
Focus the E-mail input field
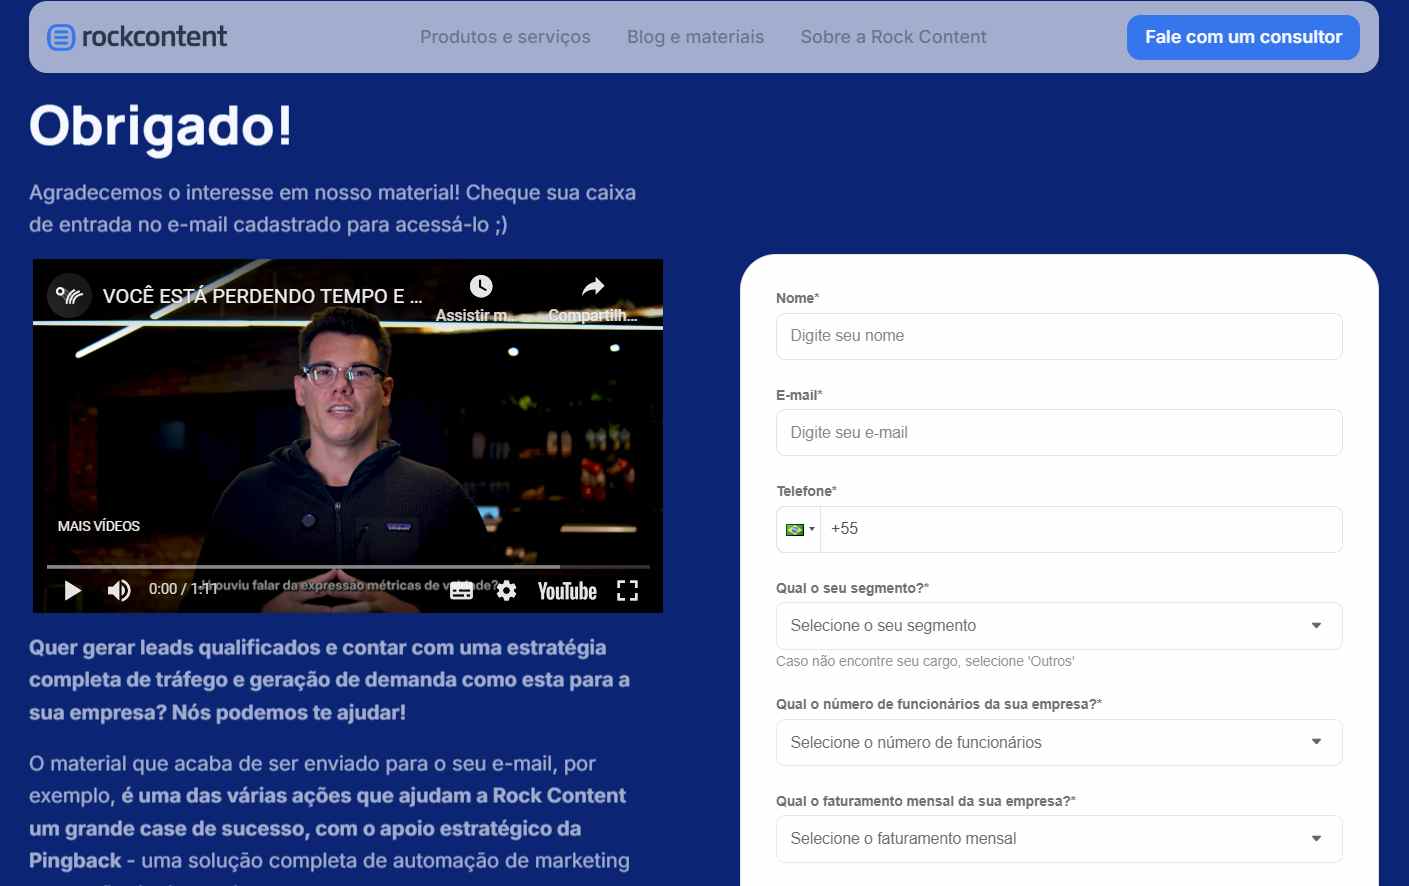pos(1059,433)
